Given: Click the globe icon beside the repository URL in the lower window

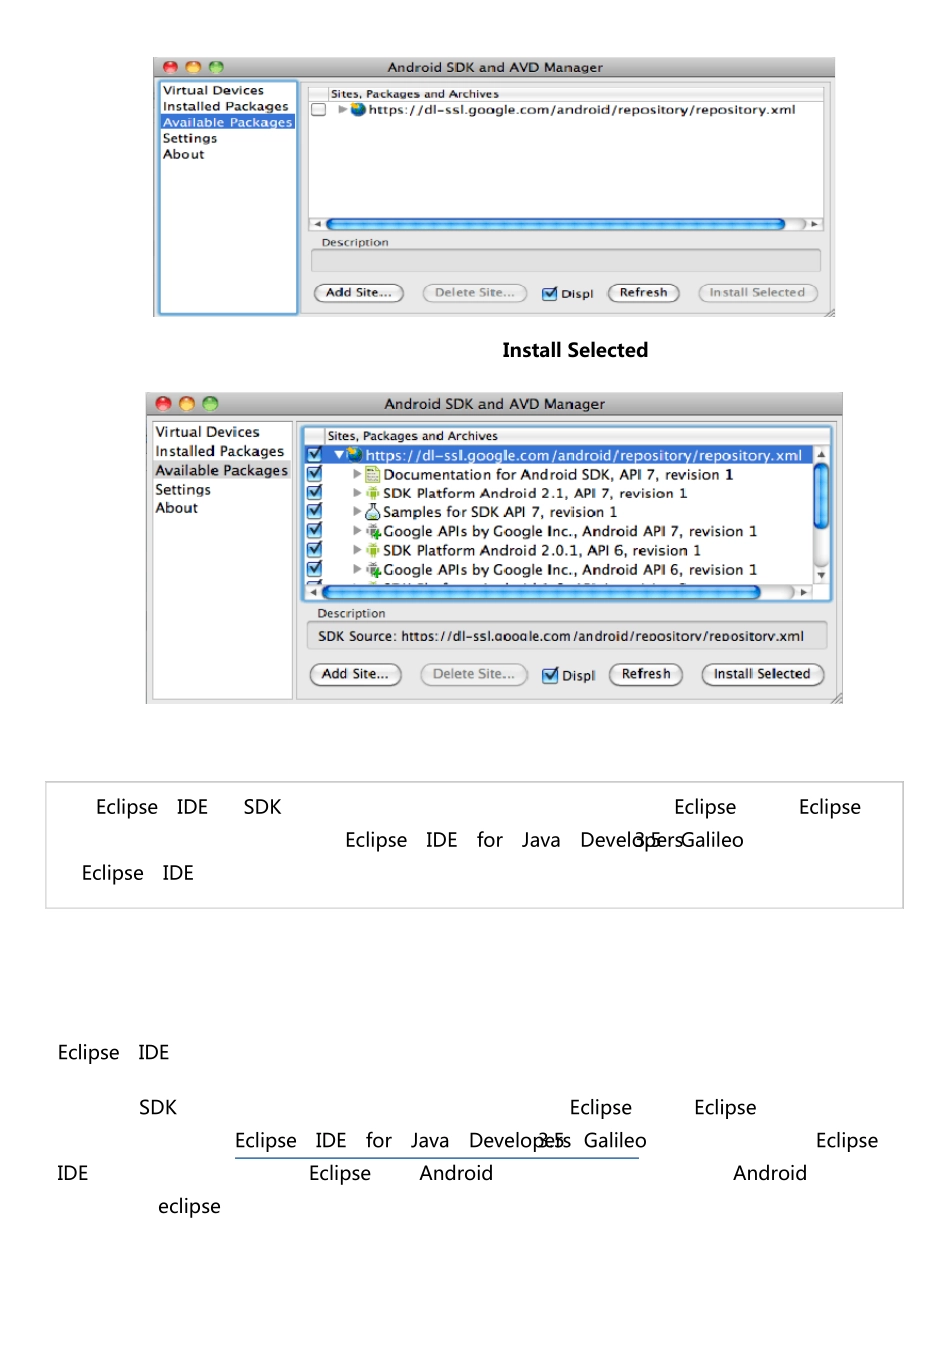Looking at the screenshot, I should (354, 455).
